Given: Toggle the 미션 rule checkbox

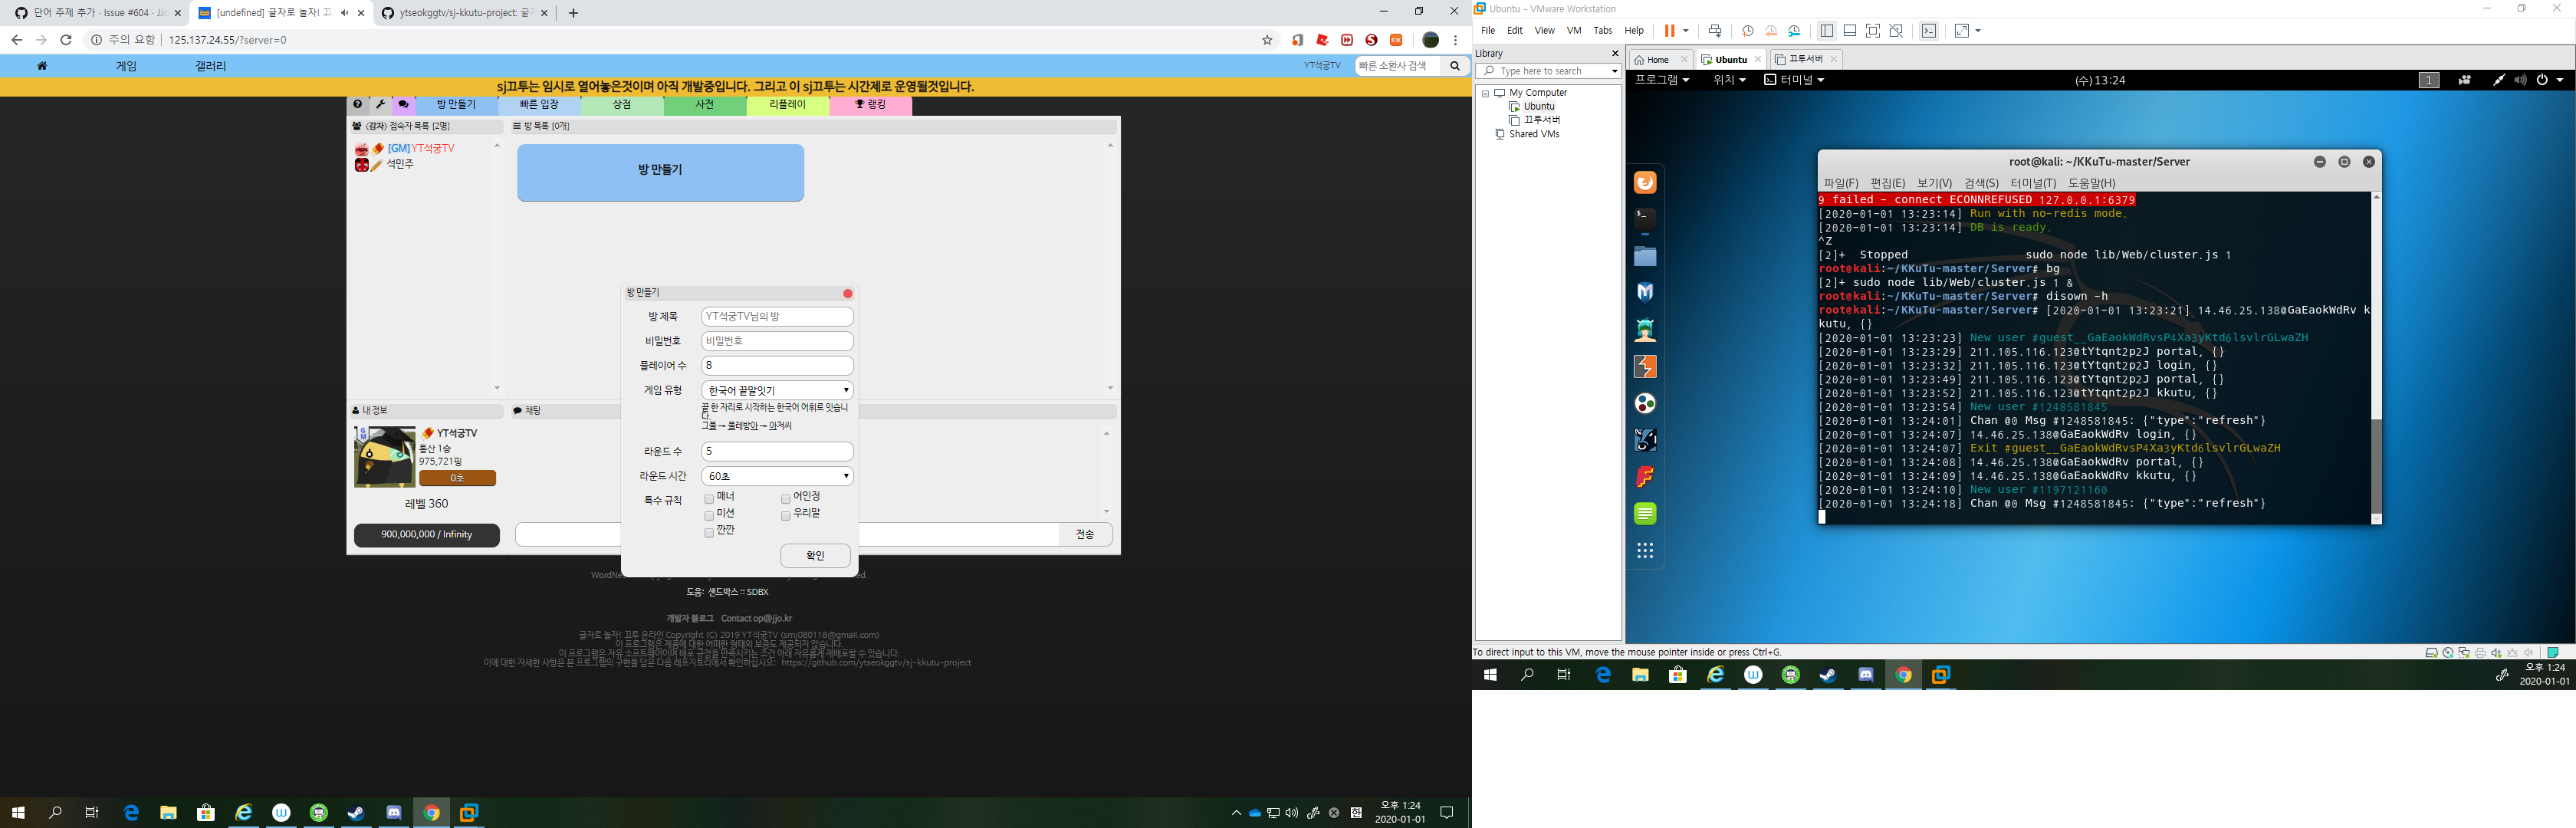Looking at the screenshot, I should pos(709,515).
